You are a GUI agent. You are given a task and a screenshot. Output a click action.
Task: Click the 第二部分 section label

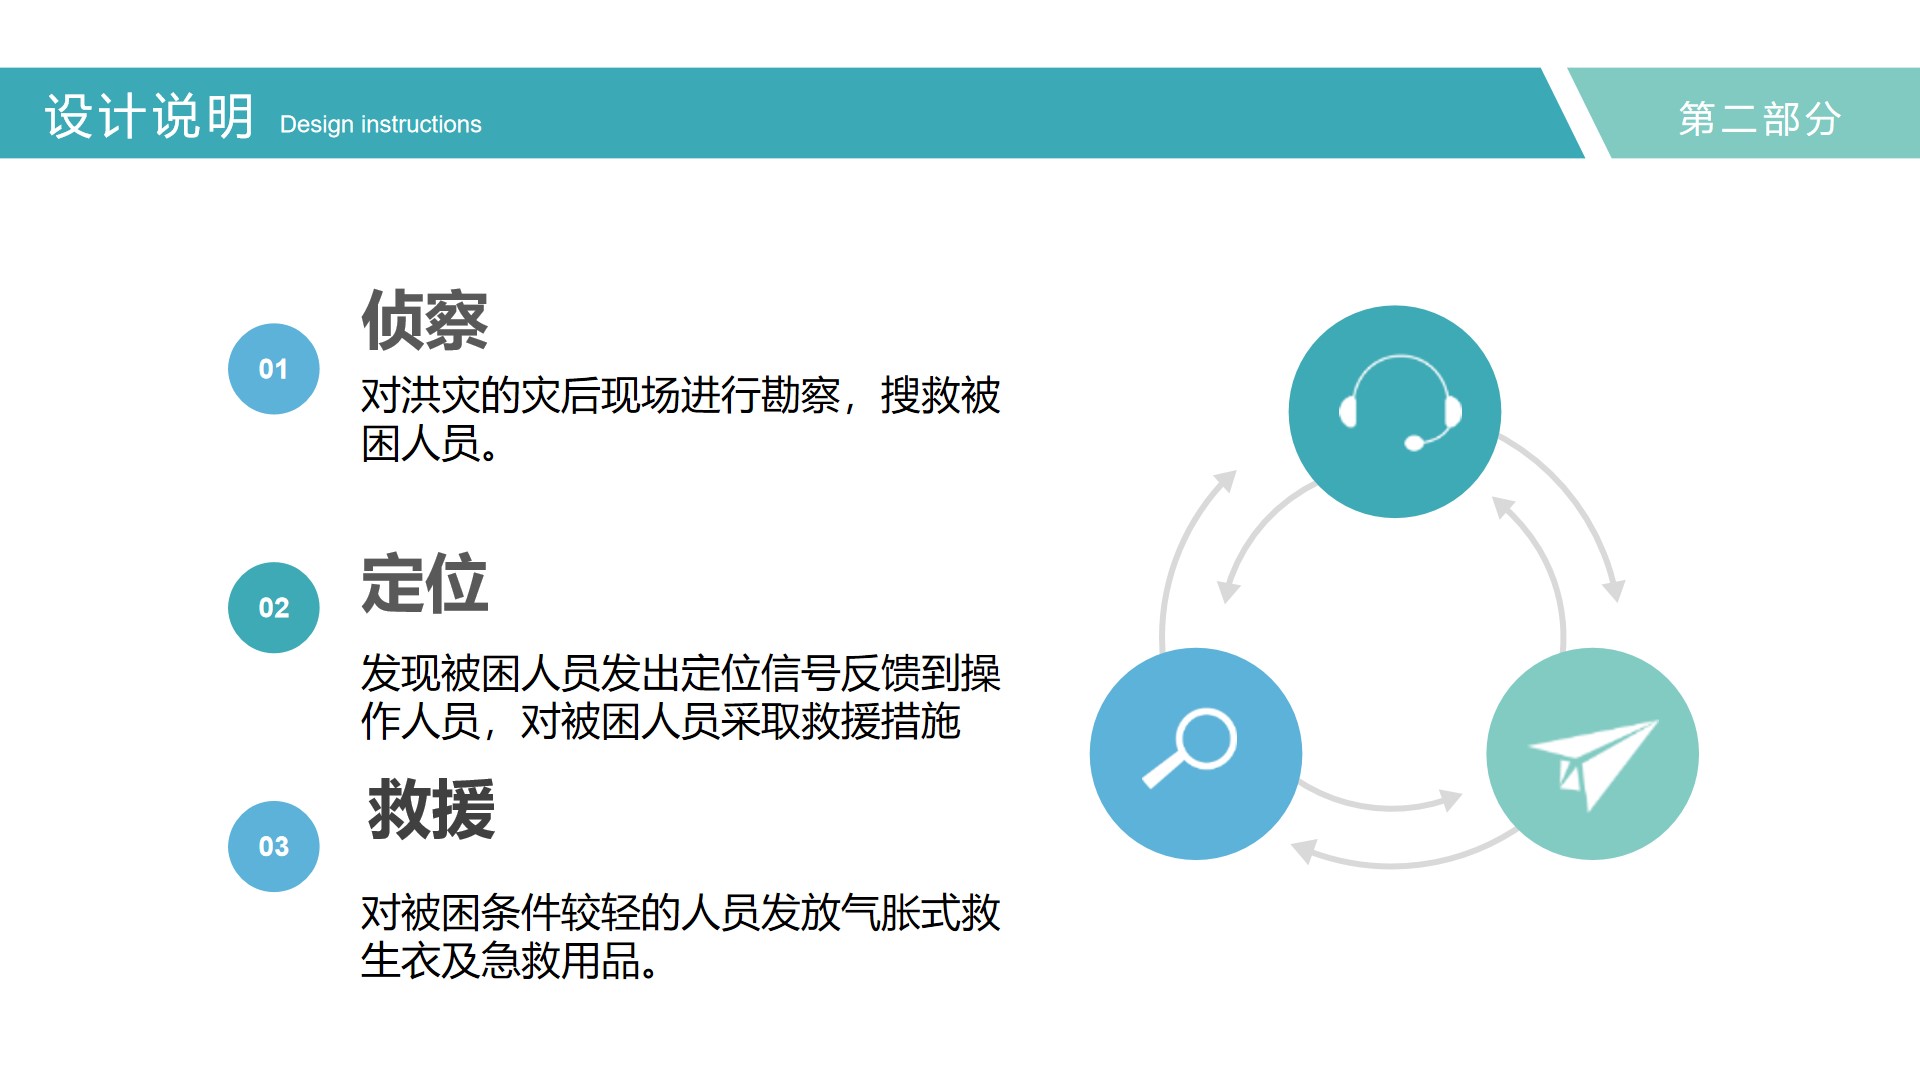pyautogui.click(x=1760, y=119)
